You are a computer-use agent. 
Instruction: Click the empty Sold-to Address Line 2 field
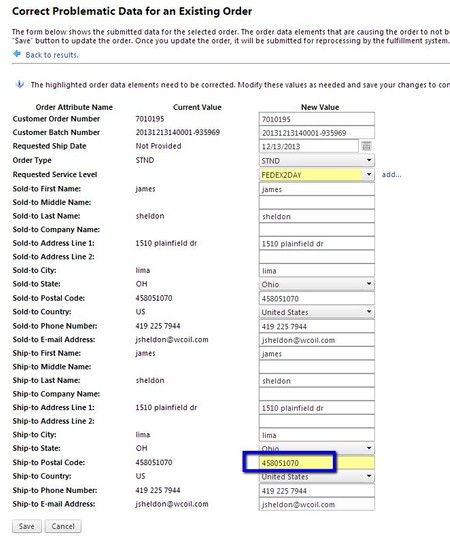[316, 257]
